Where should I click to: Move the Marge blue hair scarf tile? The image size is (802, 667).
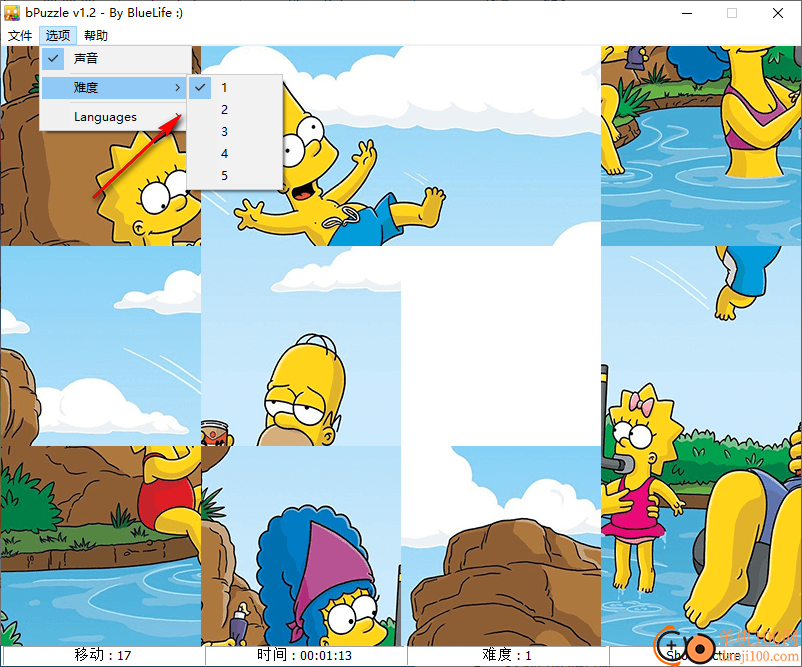point(301,546)
